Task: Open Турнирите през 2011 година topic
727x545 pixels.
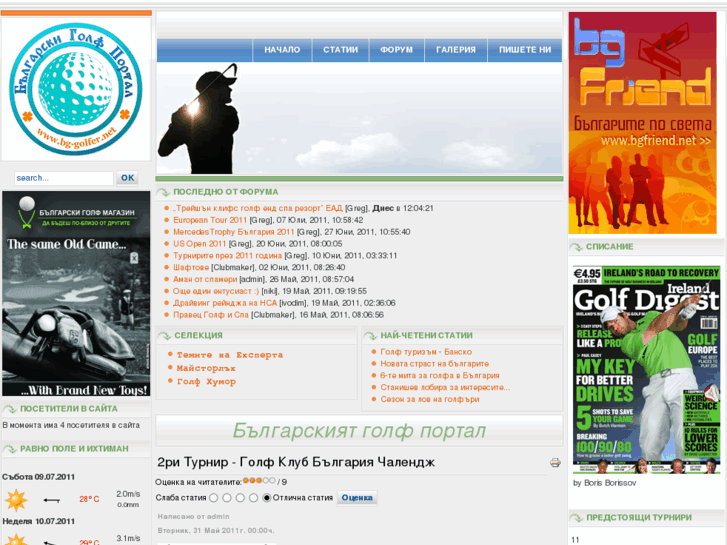Action: point(227,256)
